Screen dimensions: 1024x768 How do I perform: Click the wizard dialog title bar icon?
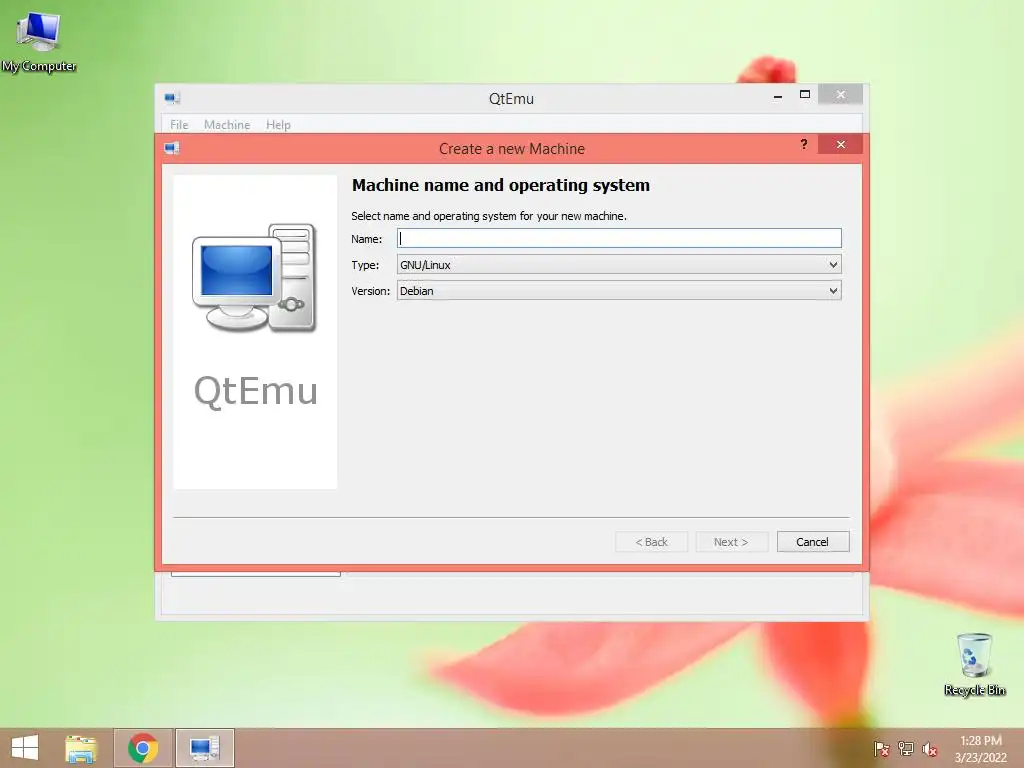click(x=172, y=148)
